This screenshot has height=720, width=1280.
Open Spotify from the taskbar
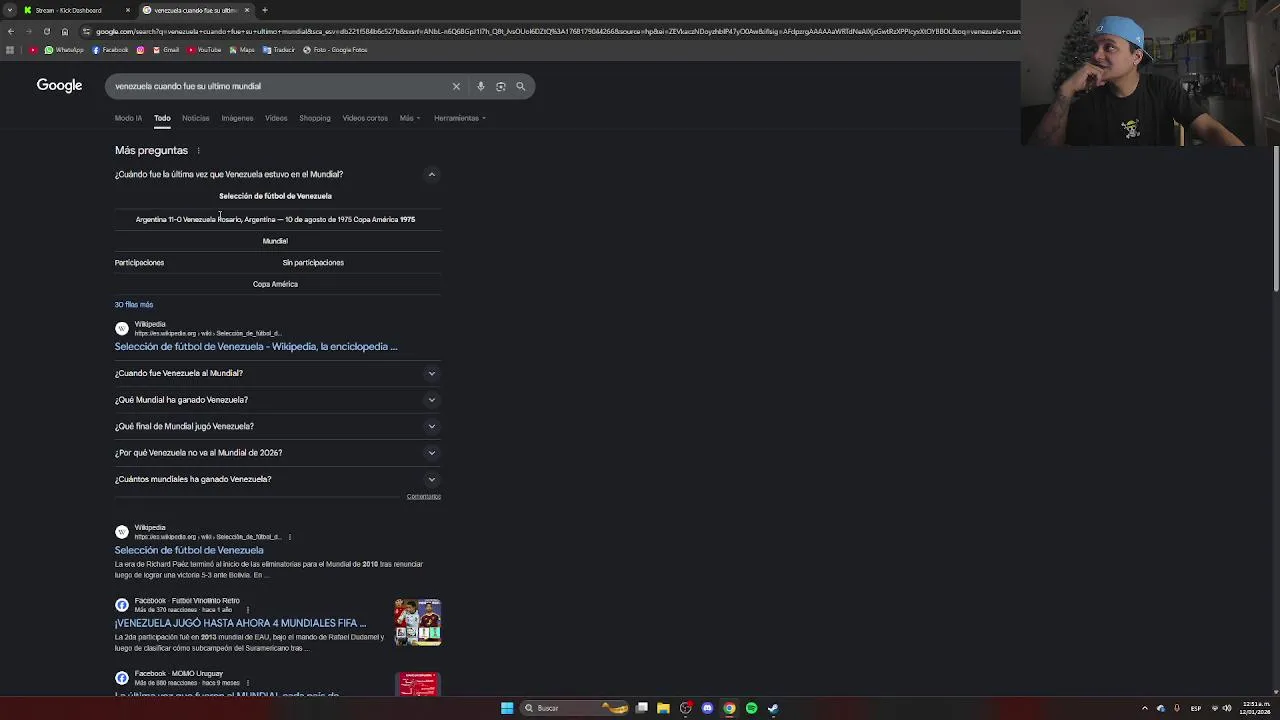click(x=751, y=708)
